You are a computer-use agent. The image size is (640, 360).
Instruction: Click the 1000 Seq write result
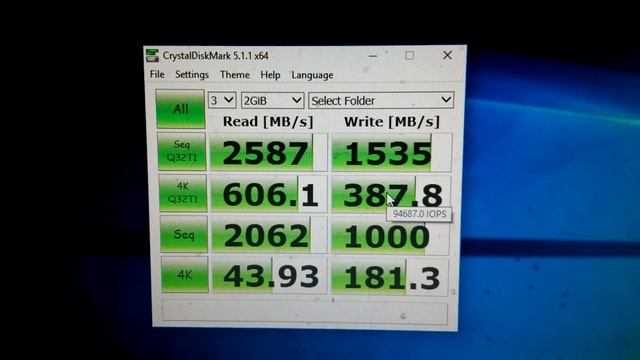(x=390, y=236)
